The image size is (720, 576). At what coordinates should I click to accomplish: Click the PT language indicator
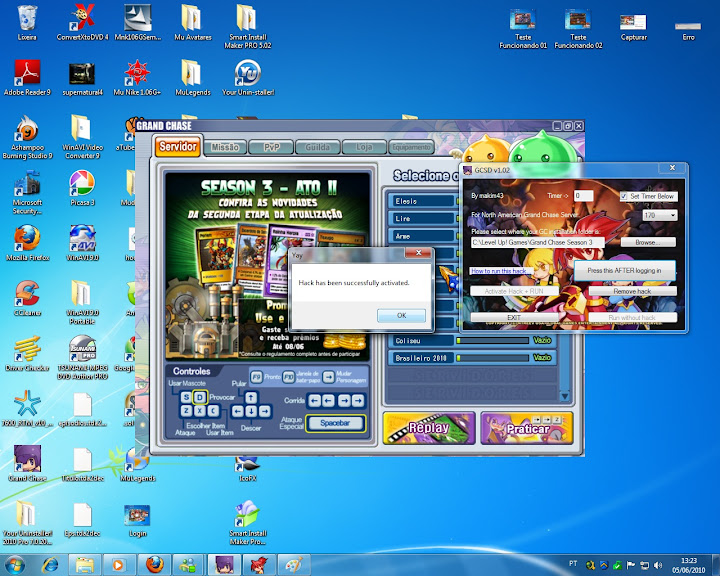tap(573, 563)
